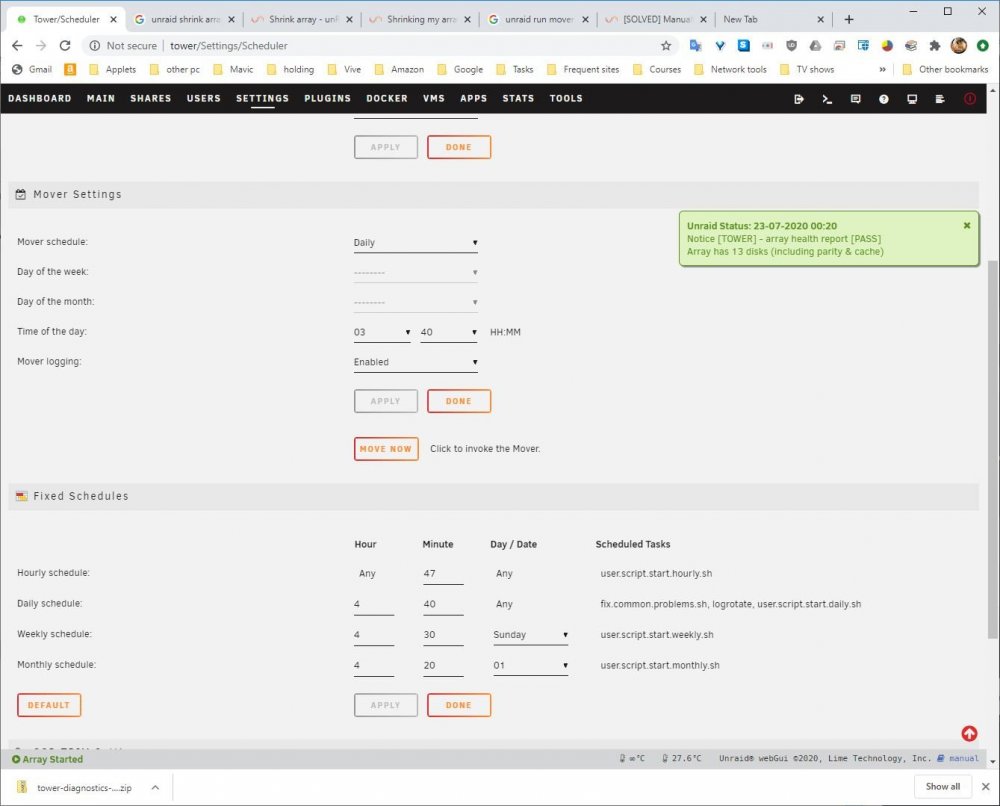Click Apply in Fixed Schedules
This screenshot has height=806, width=1000.
(386, 705)
